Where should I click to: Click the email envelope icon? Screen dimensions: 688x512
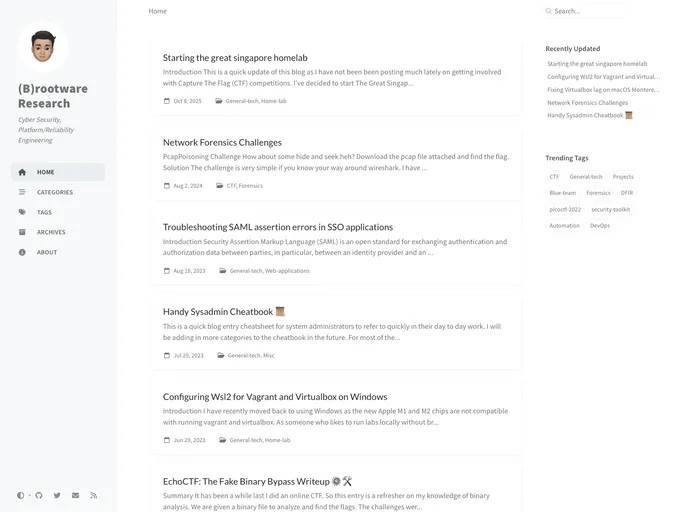click(x=75, y=495)
